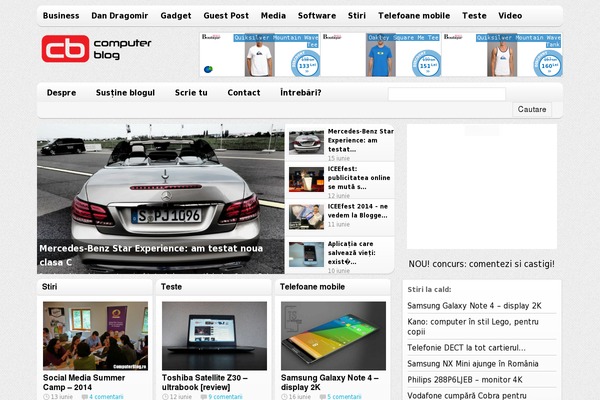Select the ICEEfest 2014 thumbnail
Image resolution: width=600 pixels, height=400 pixels.
click(x=306, y=217)
